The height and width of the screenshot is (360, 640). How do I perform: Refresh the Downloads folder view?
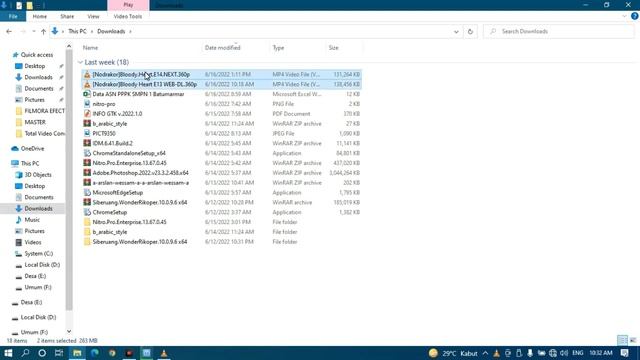coord(470,31)
